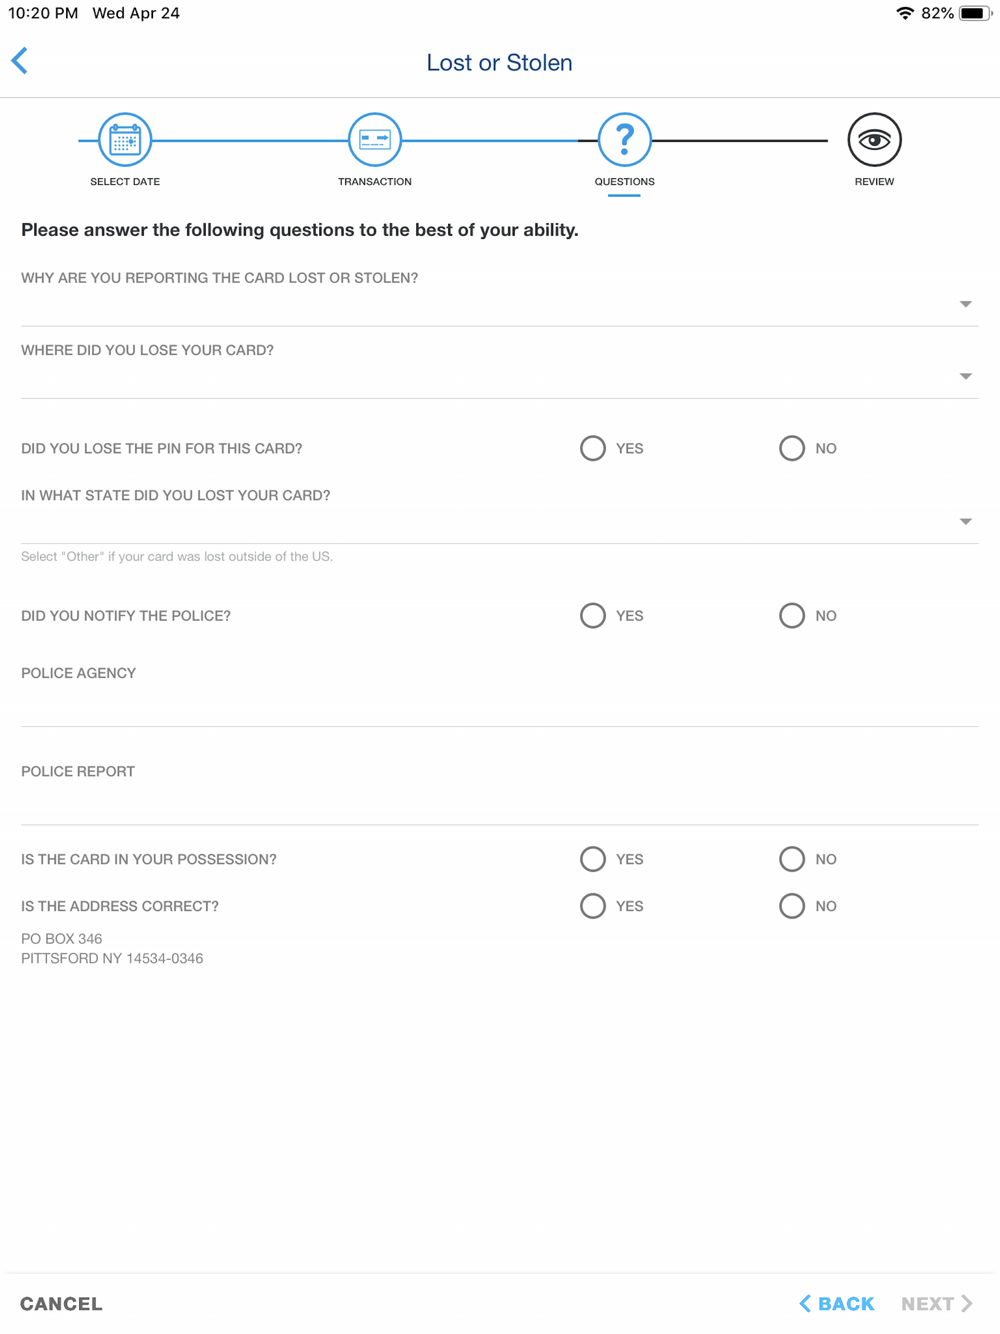Tap the battery icon in status bar
The width and height of the screenshot is (1000, 1334).
click(975, 13)
